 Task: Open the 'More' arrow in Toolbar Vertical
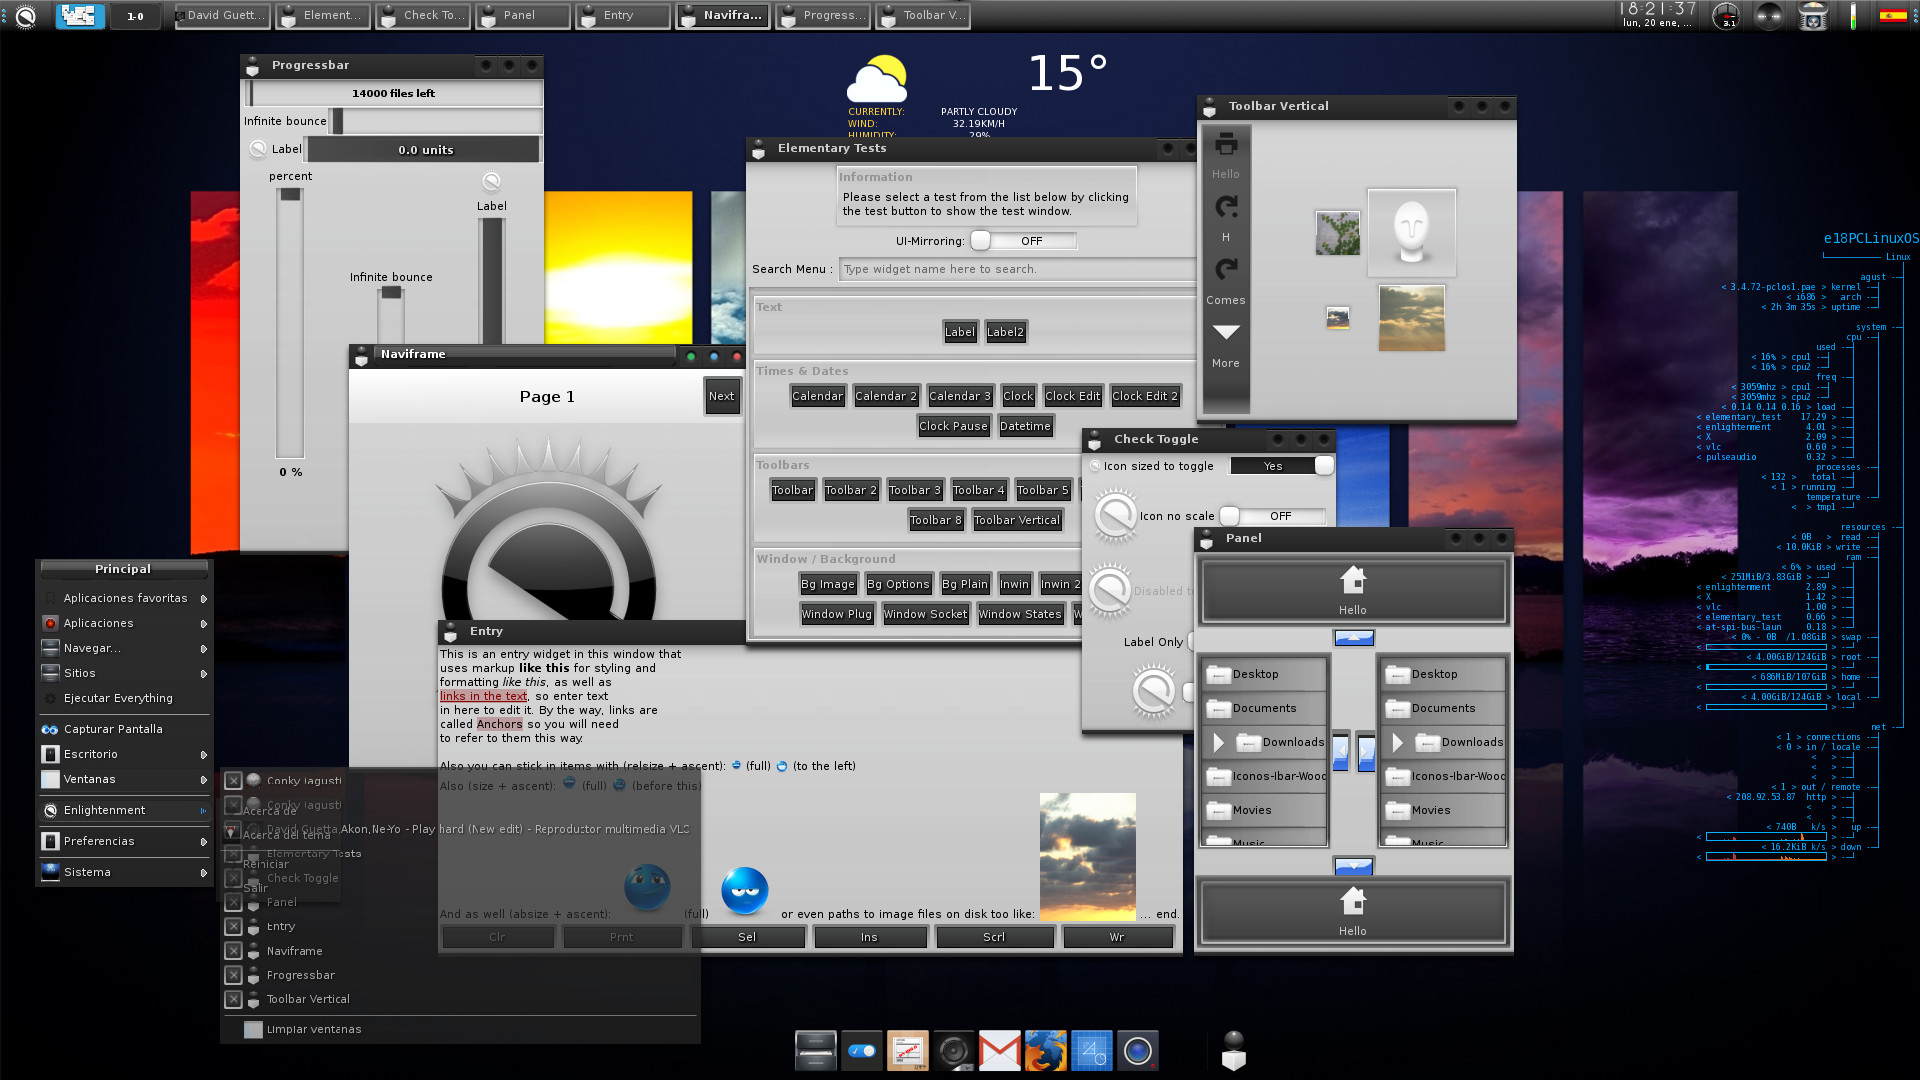point(1226,333)
